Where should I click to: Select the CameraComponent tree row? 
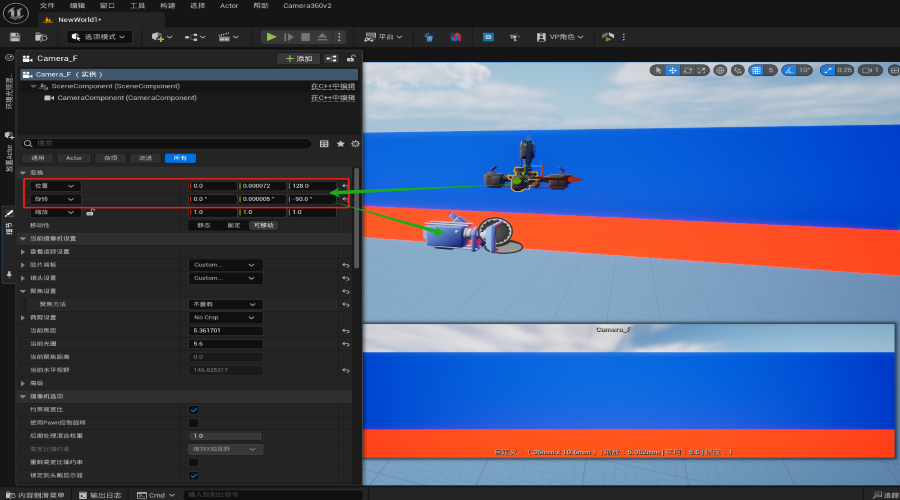pyautogui.click(x=126, y=98)
